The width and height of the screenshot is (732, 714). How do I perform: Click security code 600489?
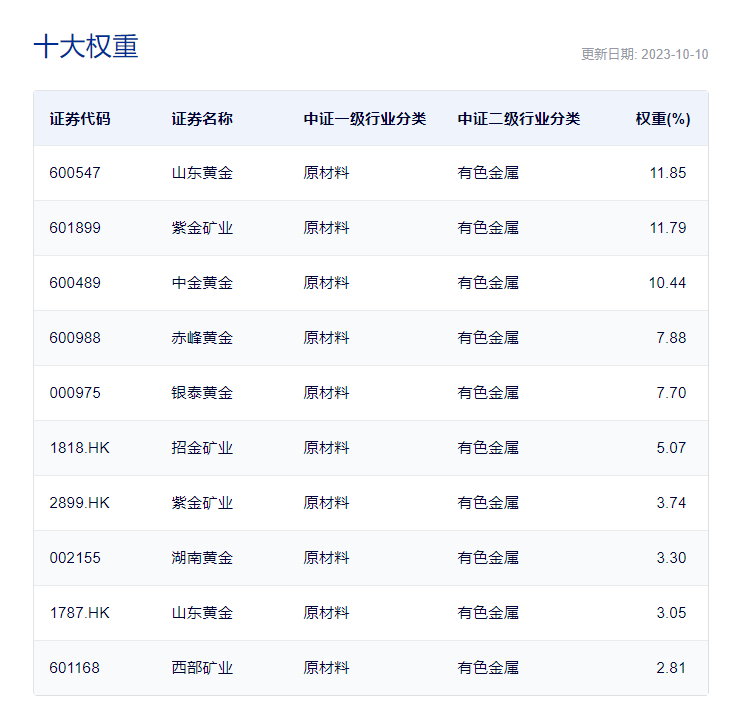(x=75, y=283)
